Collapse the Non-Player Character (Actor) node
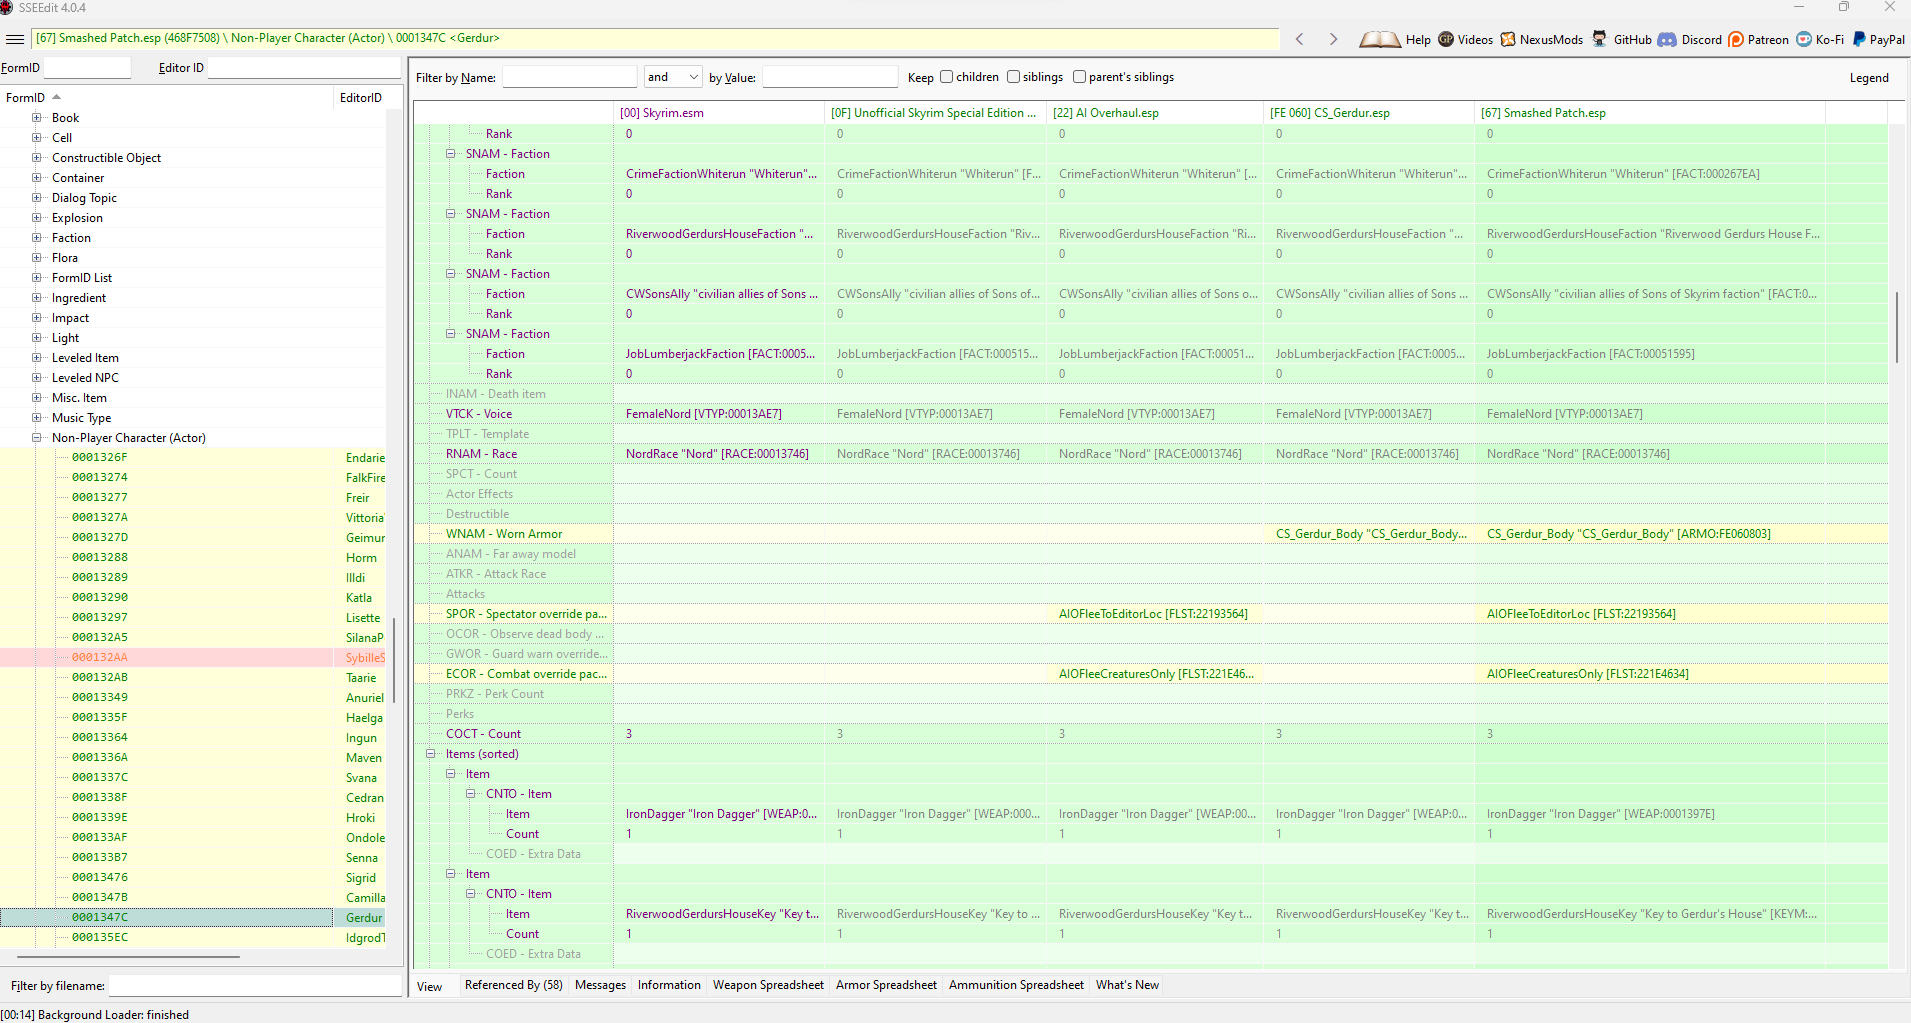The image size is (1911, 1023). 37,437
